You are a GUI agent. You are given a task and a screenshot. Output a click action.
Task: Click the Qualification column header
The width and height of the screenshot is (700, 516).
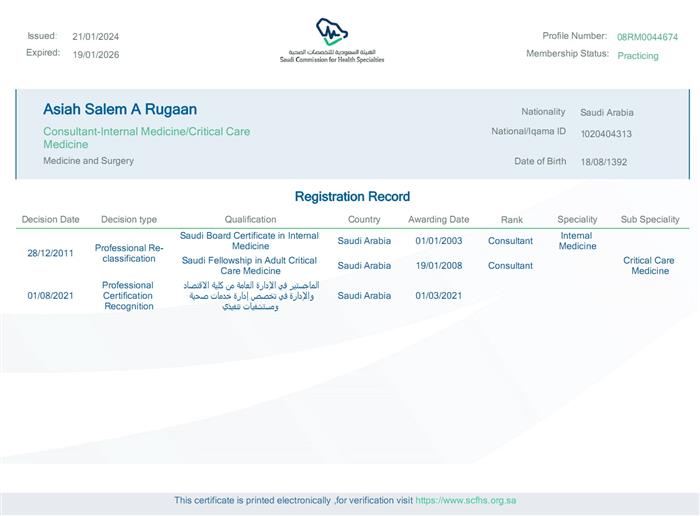250,219
